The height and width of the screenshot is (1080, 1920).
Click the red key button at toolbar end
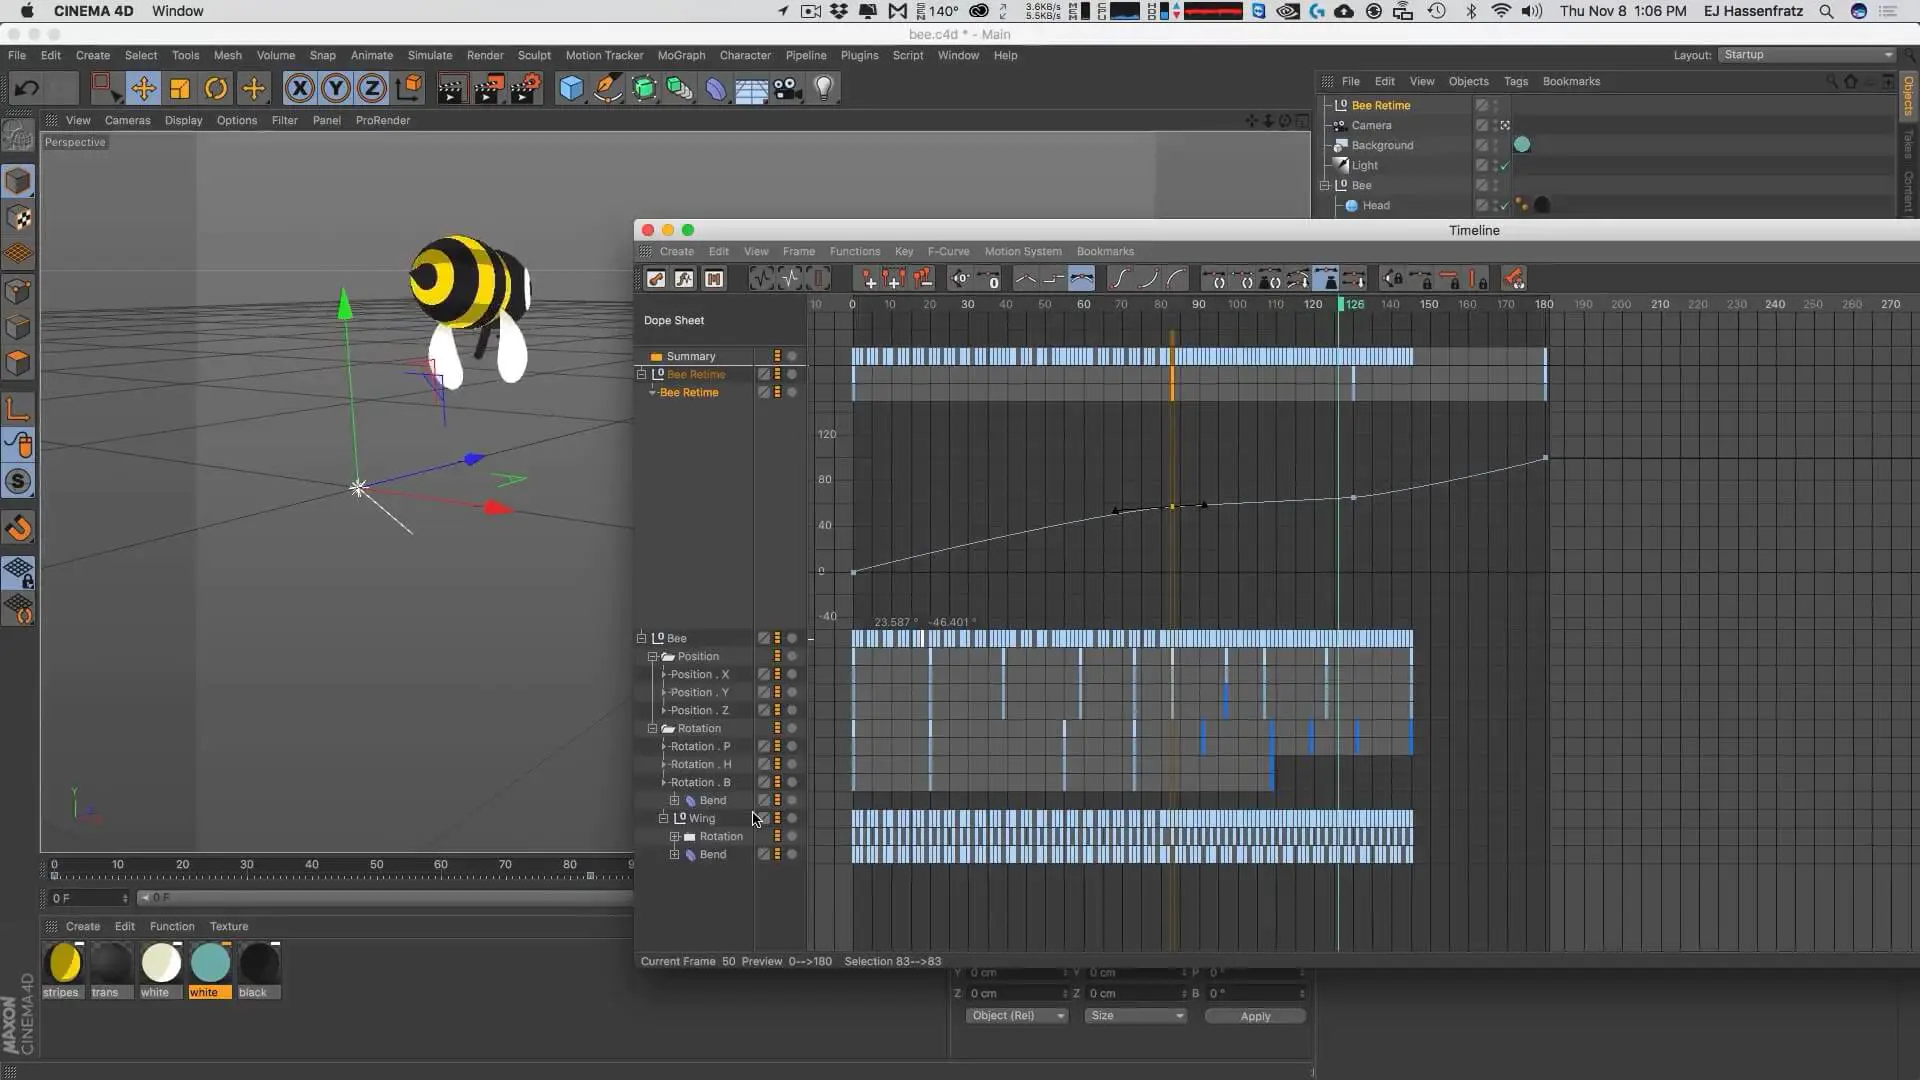coord(1513,279)
